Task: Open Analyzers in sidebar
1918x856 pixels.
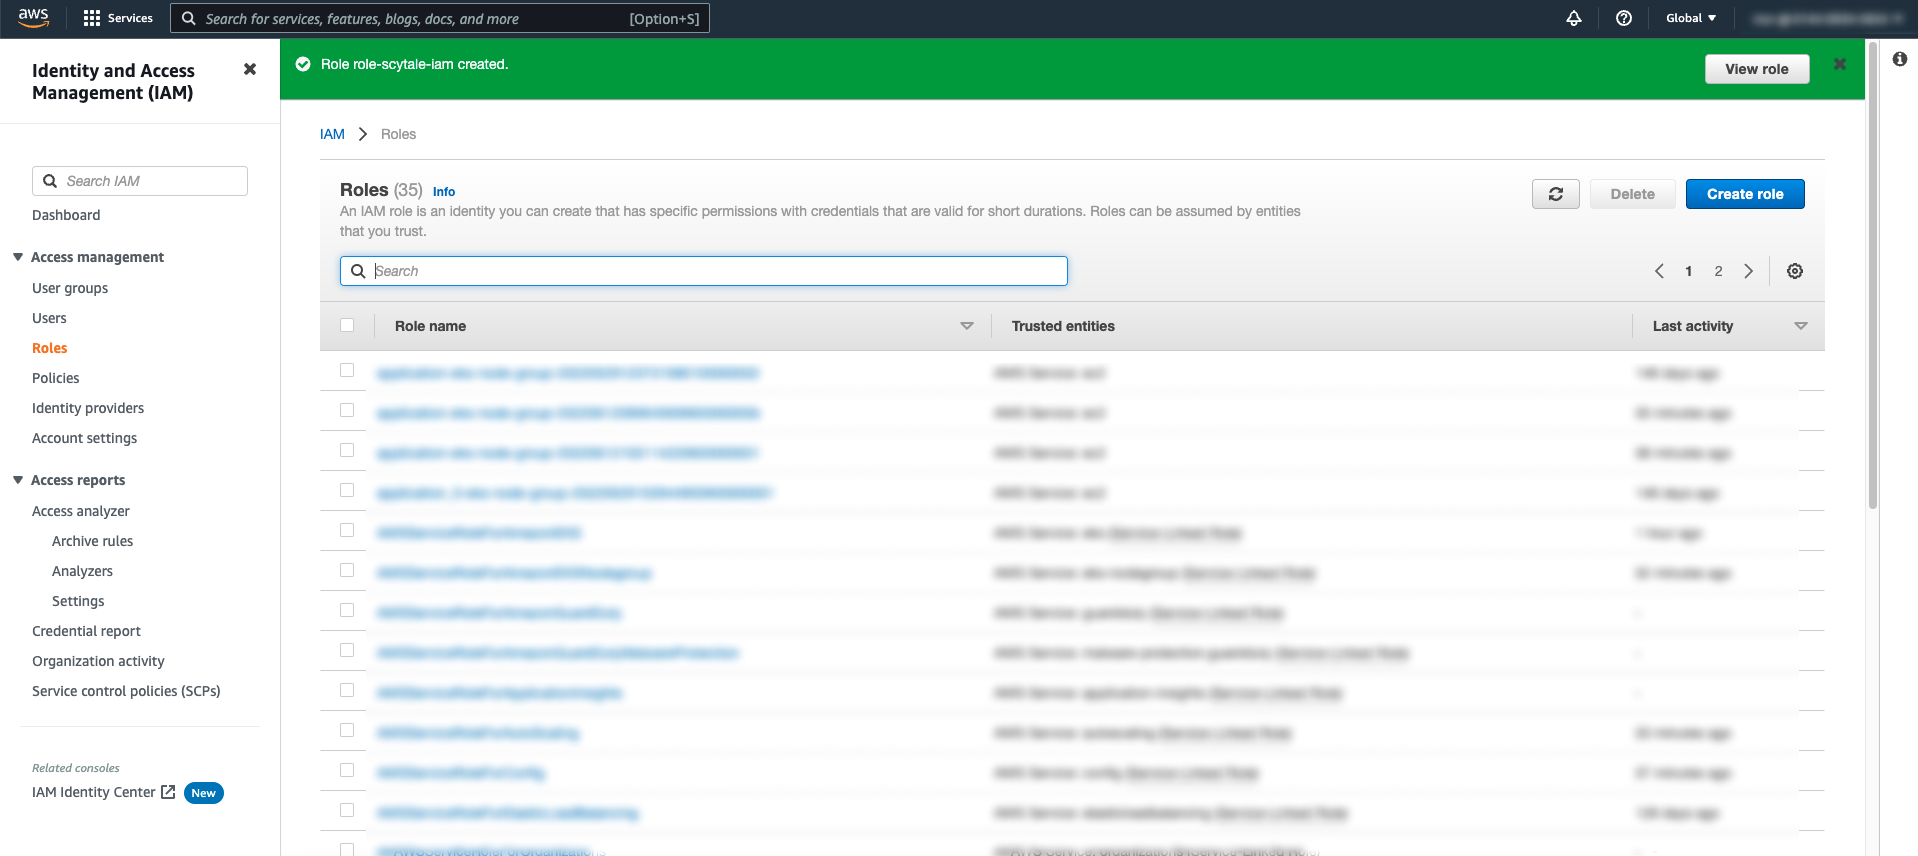Action: [x=82, y=571]
